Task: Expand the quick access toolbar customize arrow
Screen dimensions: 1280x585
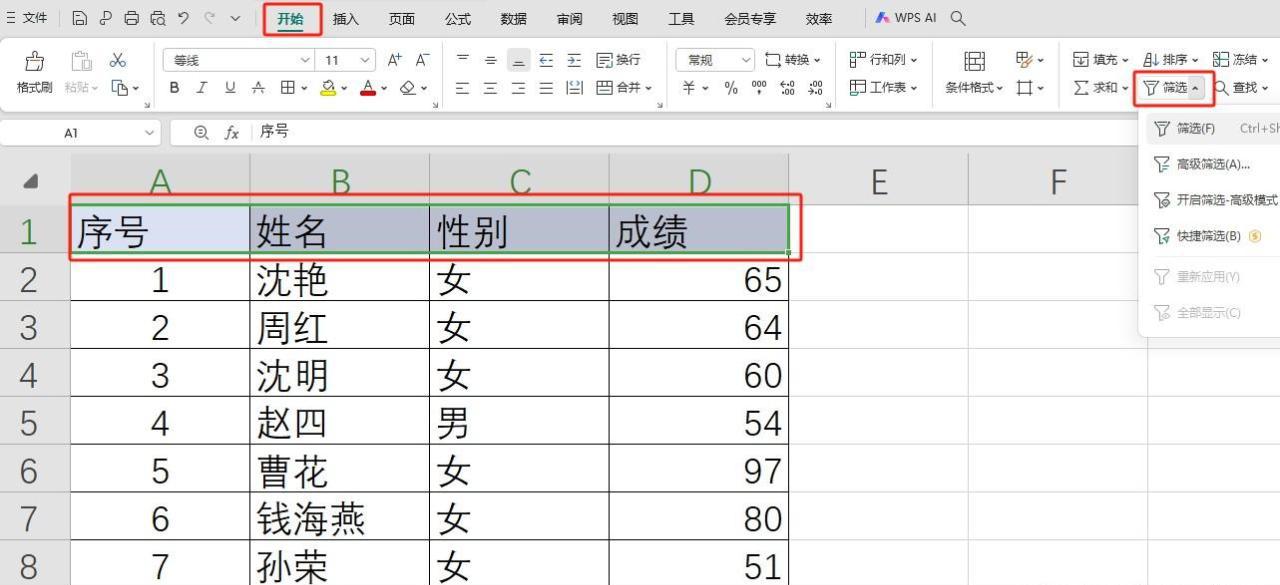Action: (x=235, y=18)
